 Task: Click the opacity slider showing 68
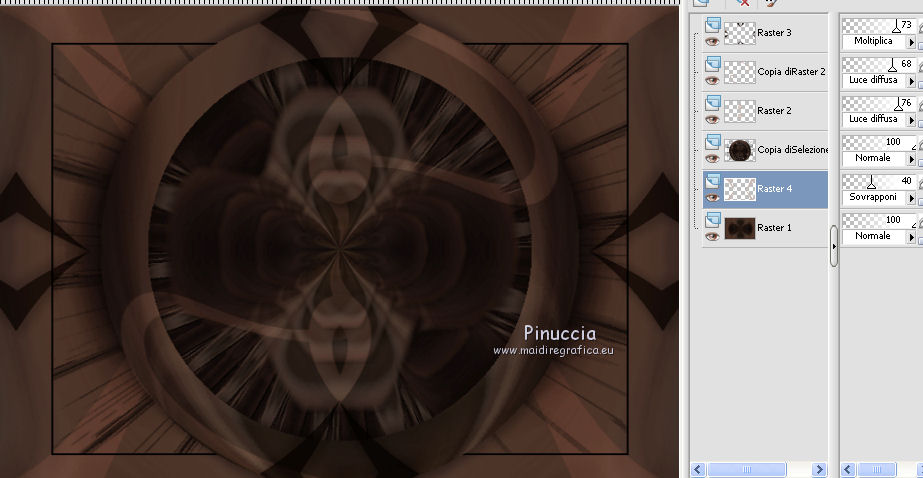879,64
